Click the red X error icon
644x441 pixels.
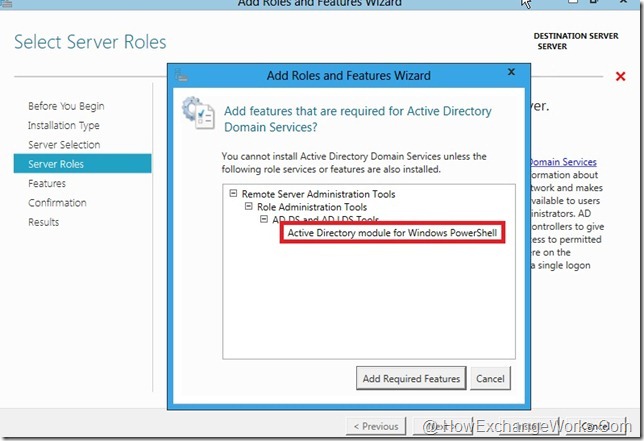(x=621, y=76)
